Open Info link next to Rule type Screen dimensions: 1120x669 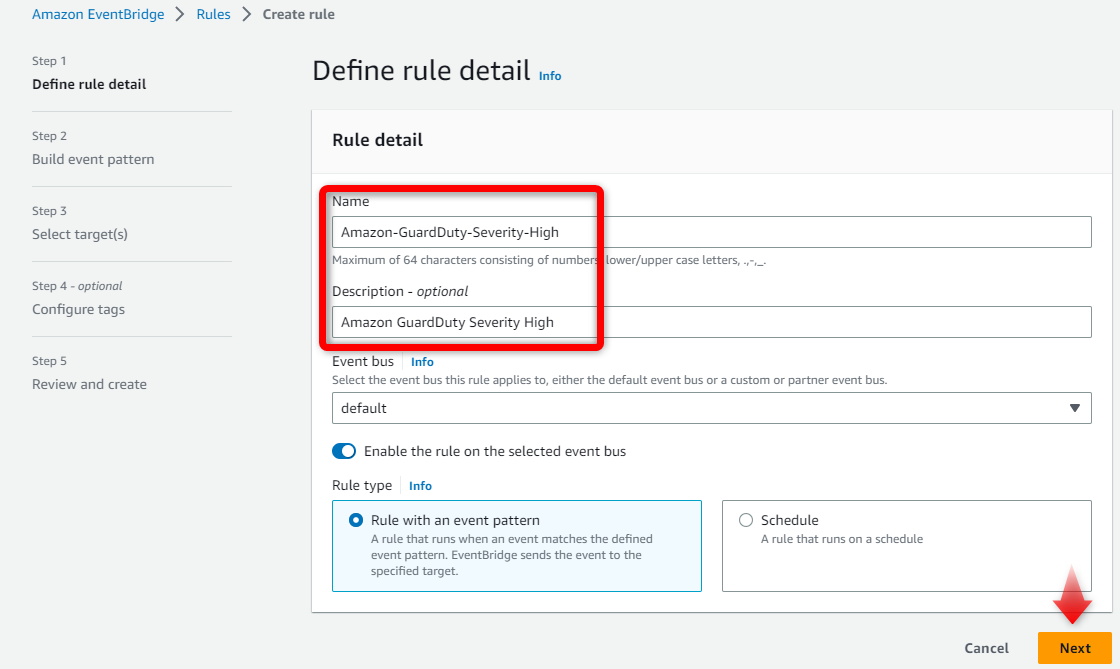420,486
